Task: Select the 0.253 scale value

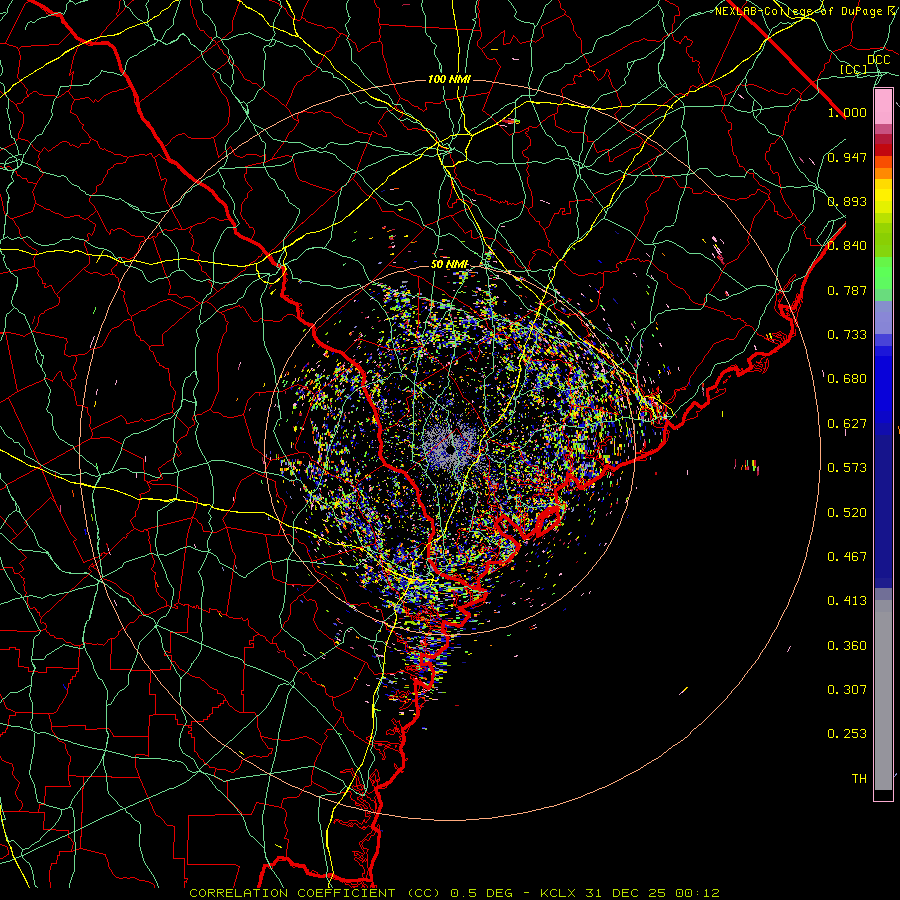Action: [847, 734]
